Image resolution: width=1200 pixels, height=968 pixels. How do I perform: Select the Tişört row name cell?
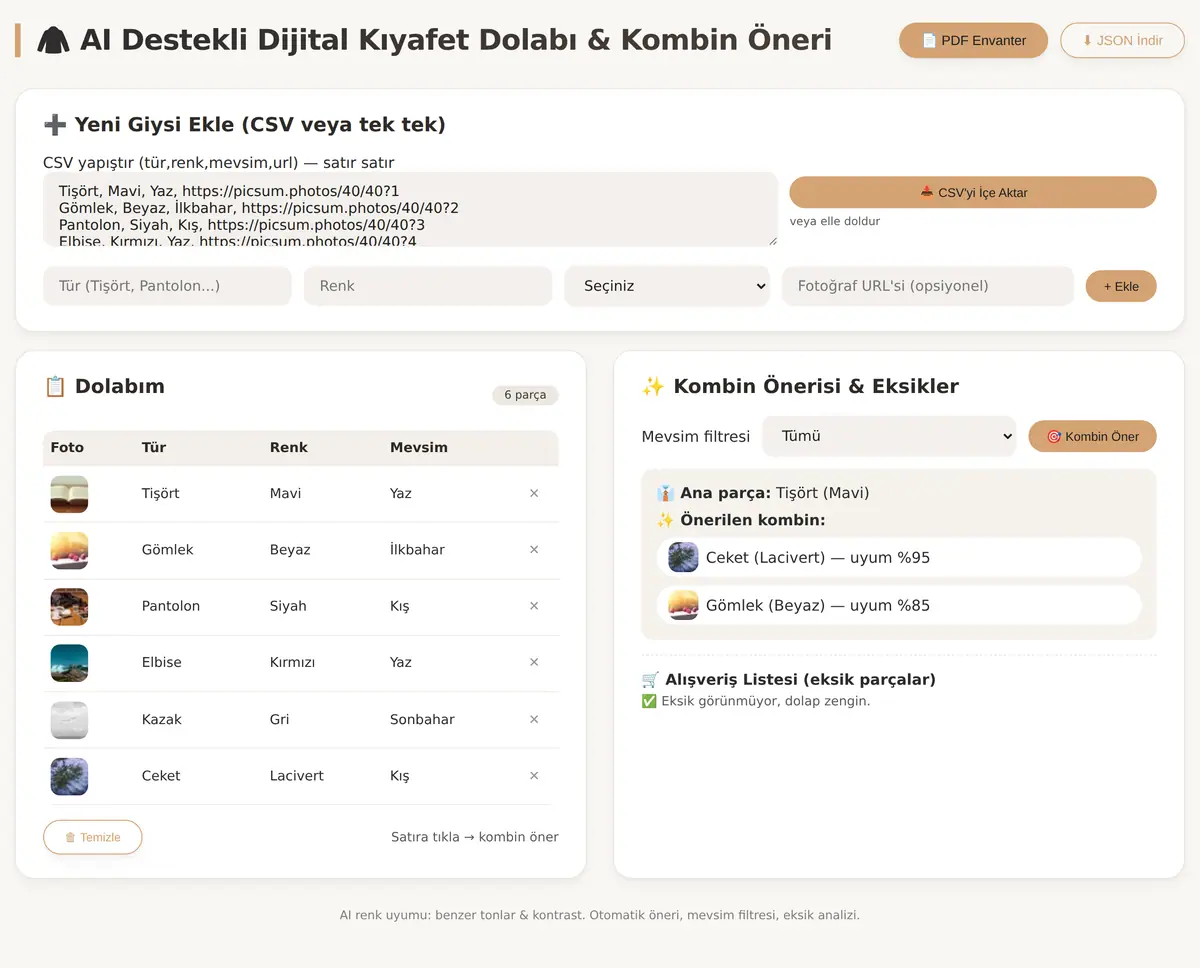point(161,493)
